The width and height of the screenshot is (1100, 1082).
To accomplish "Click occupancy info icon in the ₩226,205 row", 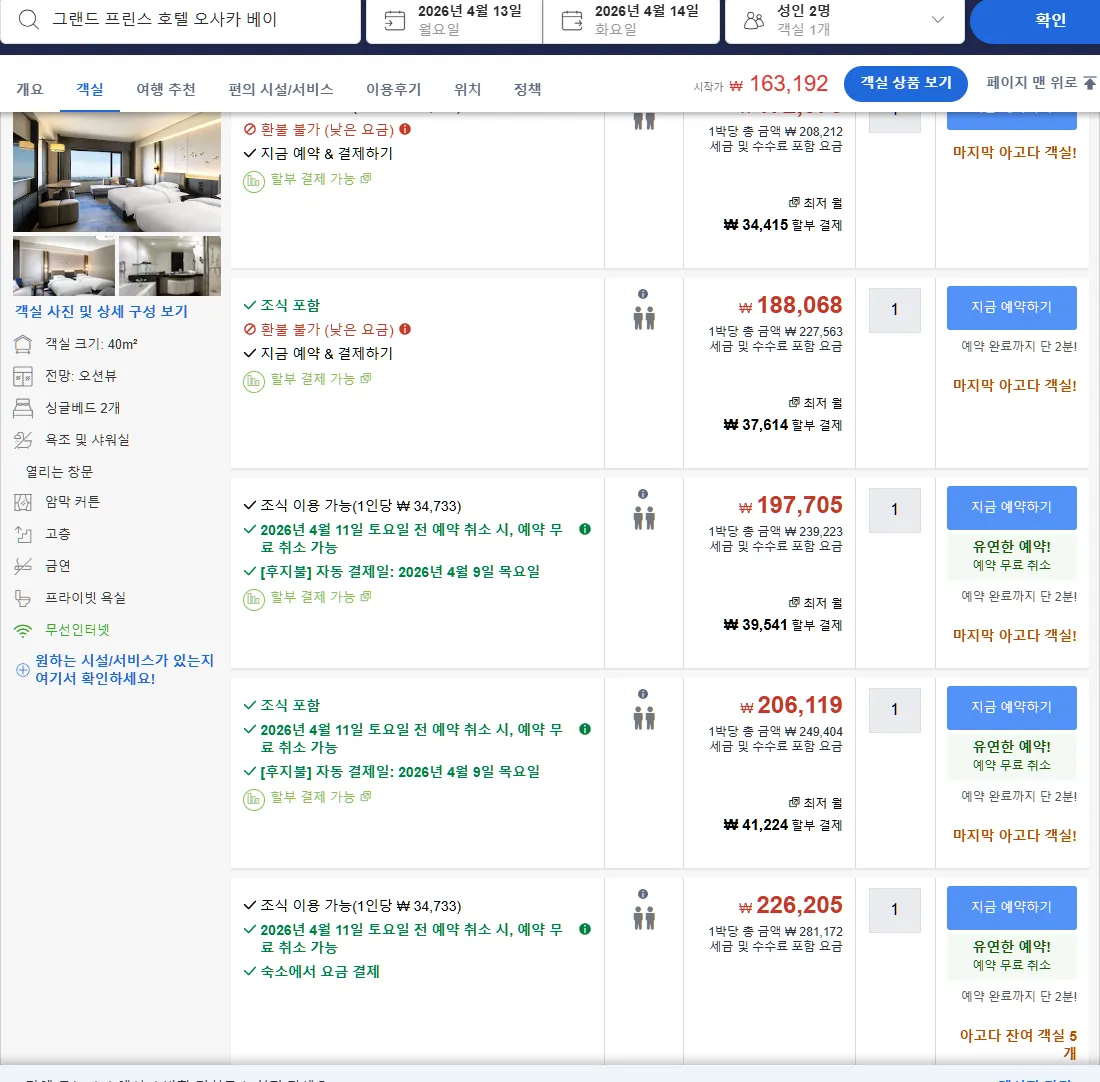I will [x=643, y=894].
